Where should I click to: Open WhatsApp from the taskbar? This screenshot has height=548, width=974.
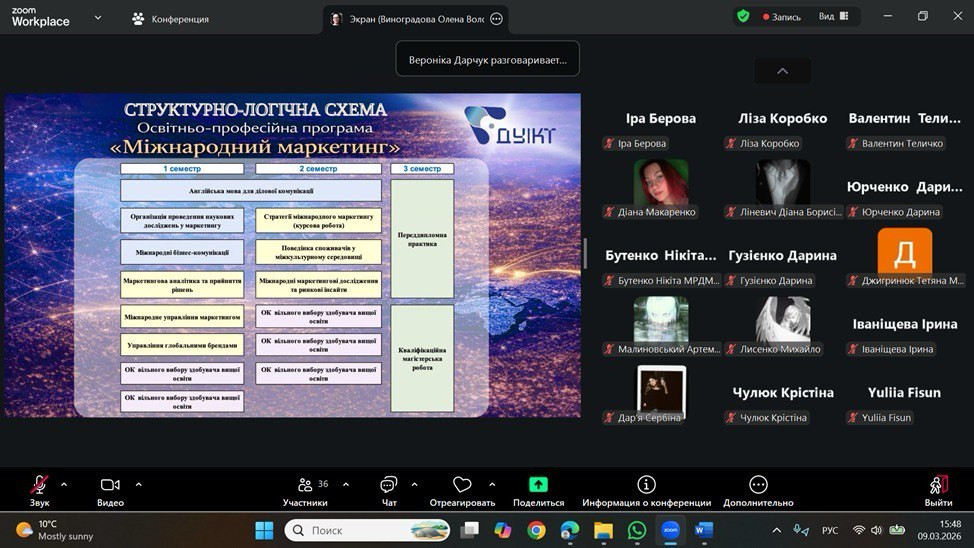click(x=637, y=530)
